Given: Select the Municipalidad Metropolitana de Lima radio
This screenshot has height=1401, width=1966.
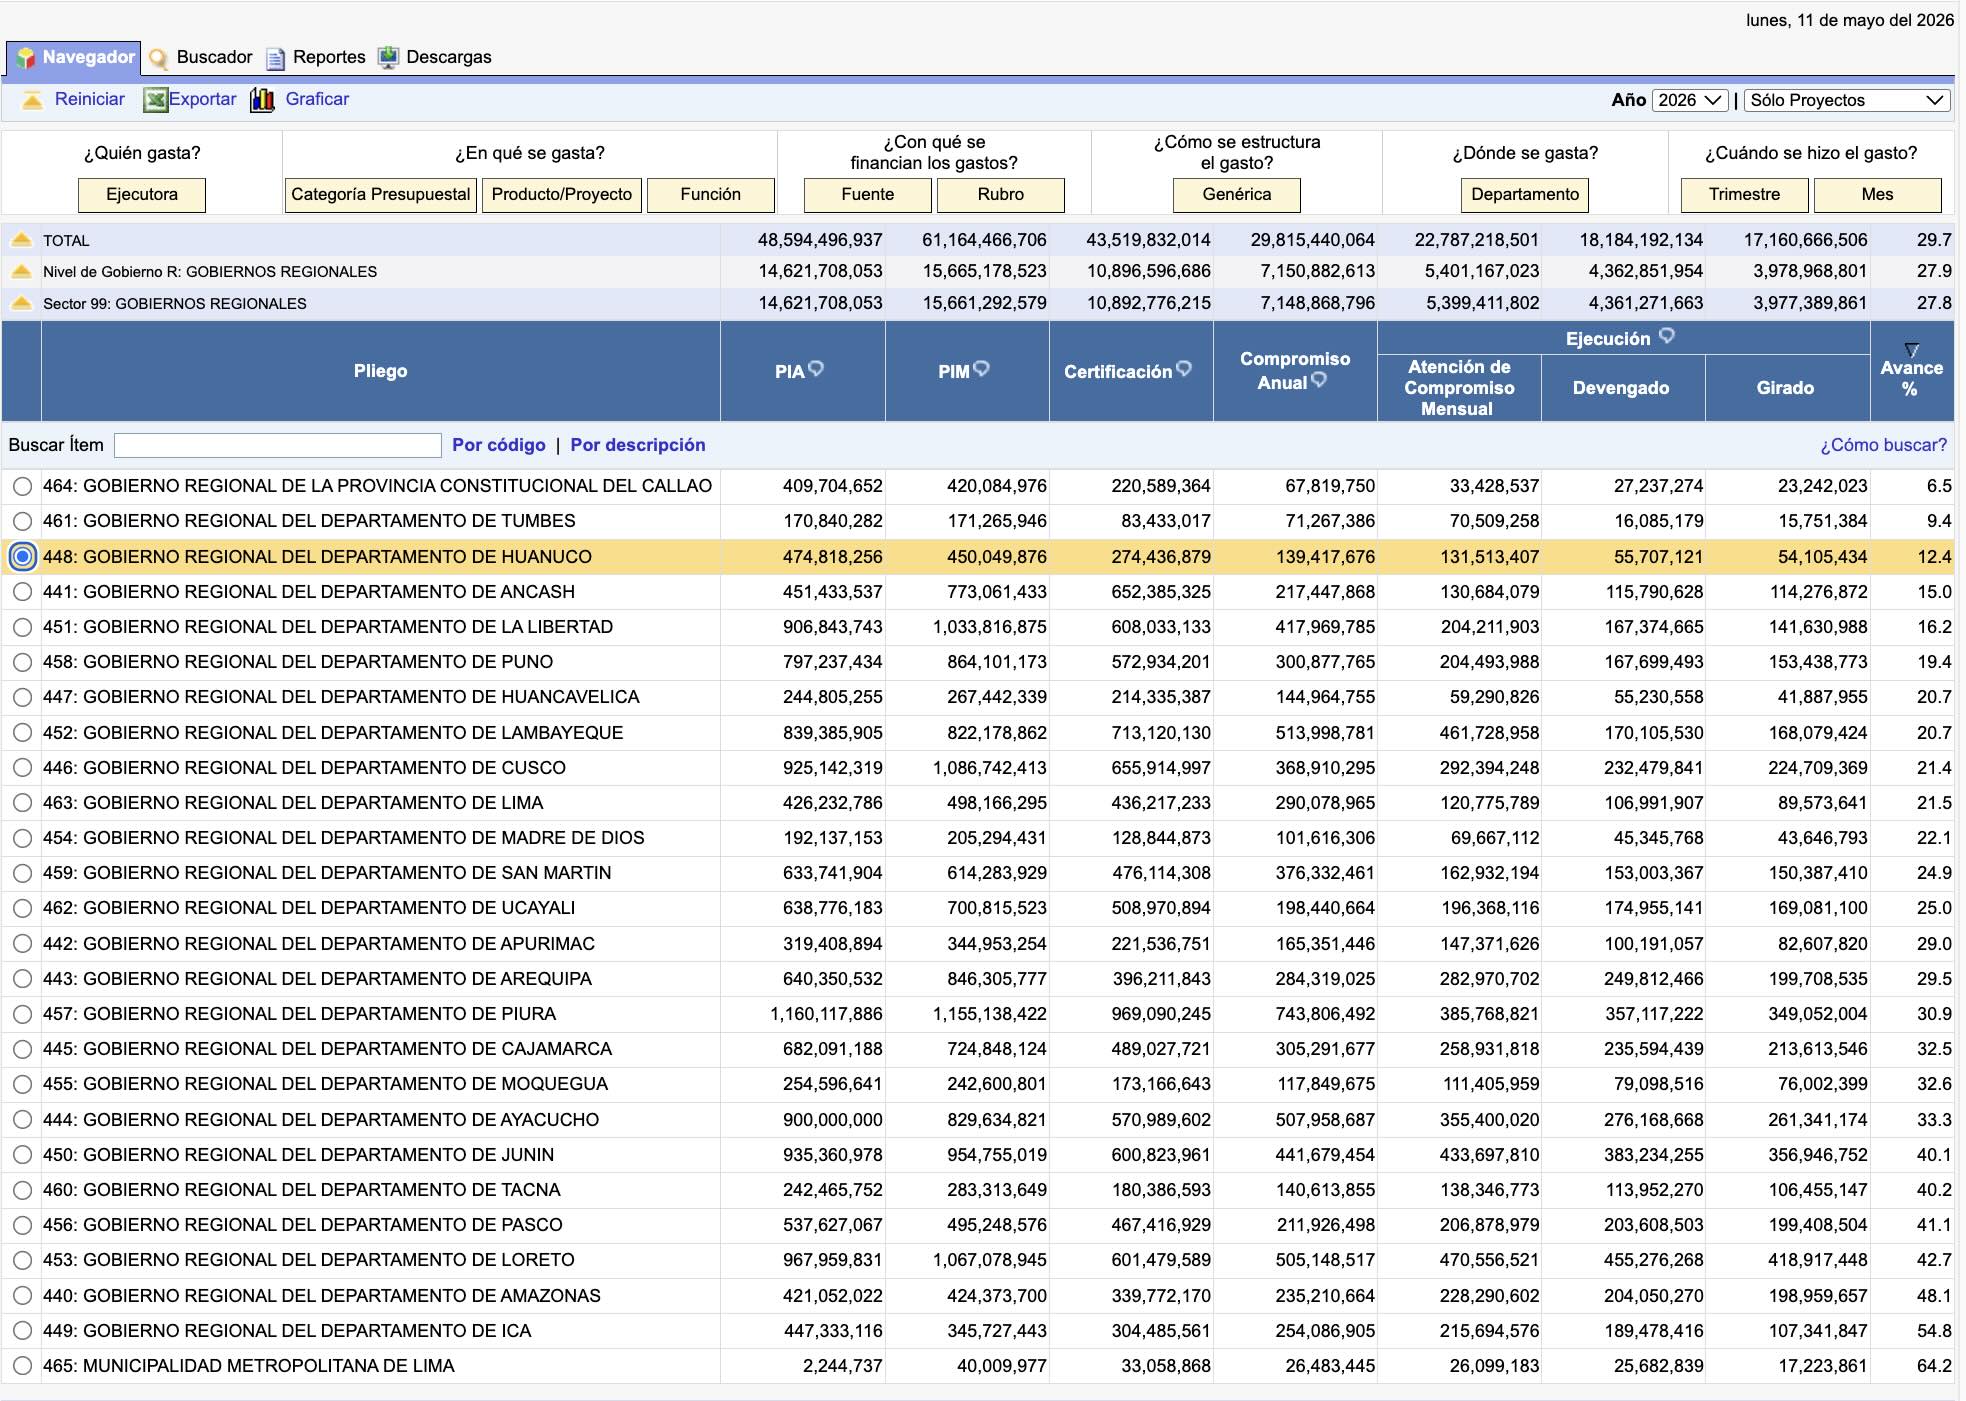Looking at the screenshot, I should tap(22, 1366).
